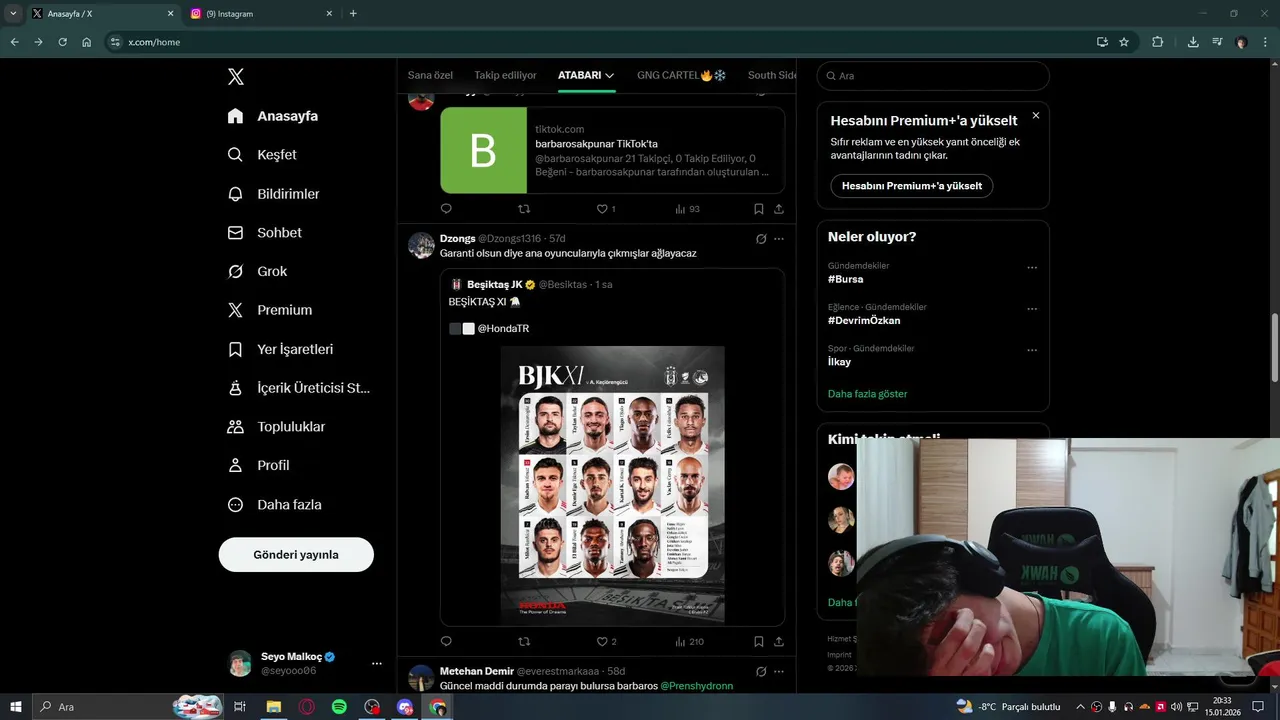Open Spotify from the taskbar

point(339,707)
